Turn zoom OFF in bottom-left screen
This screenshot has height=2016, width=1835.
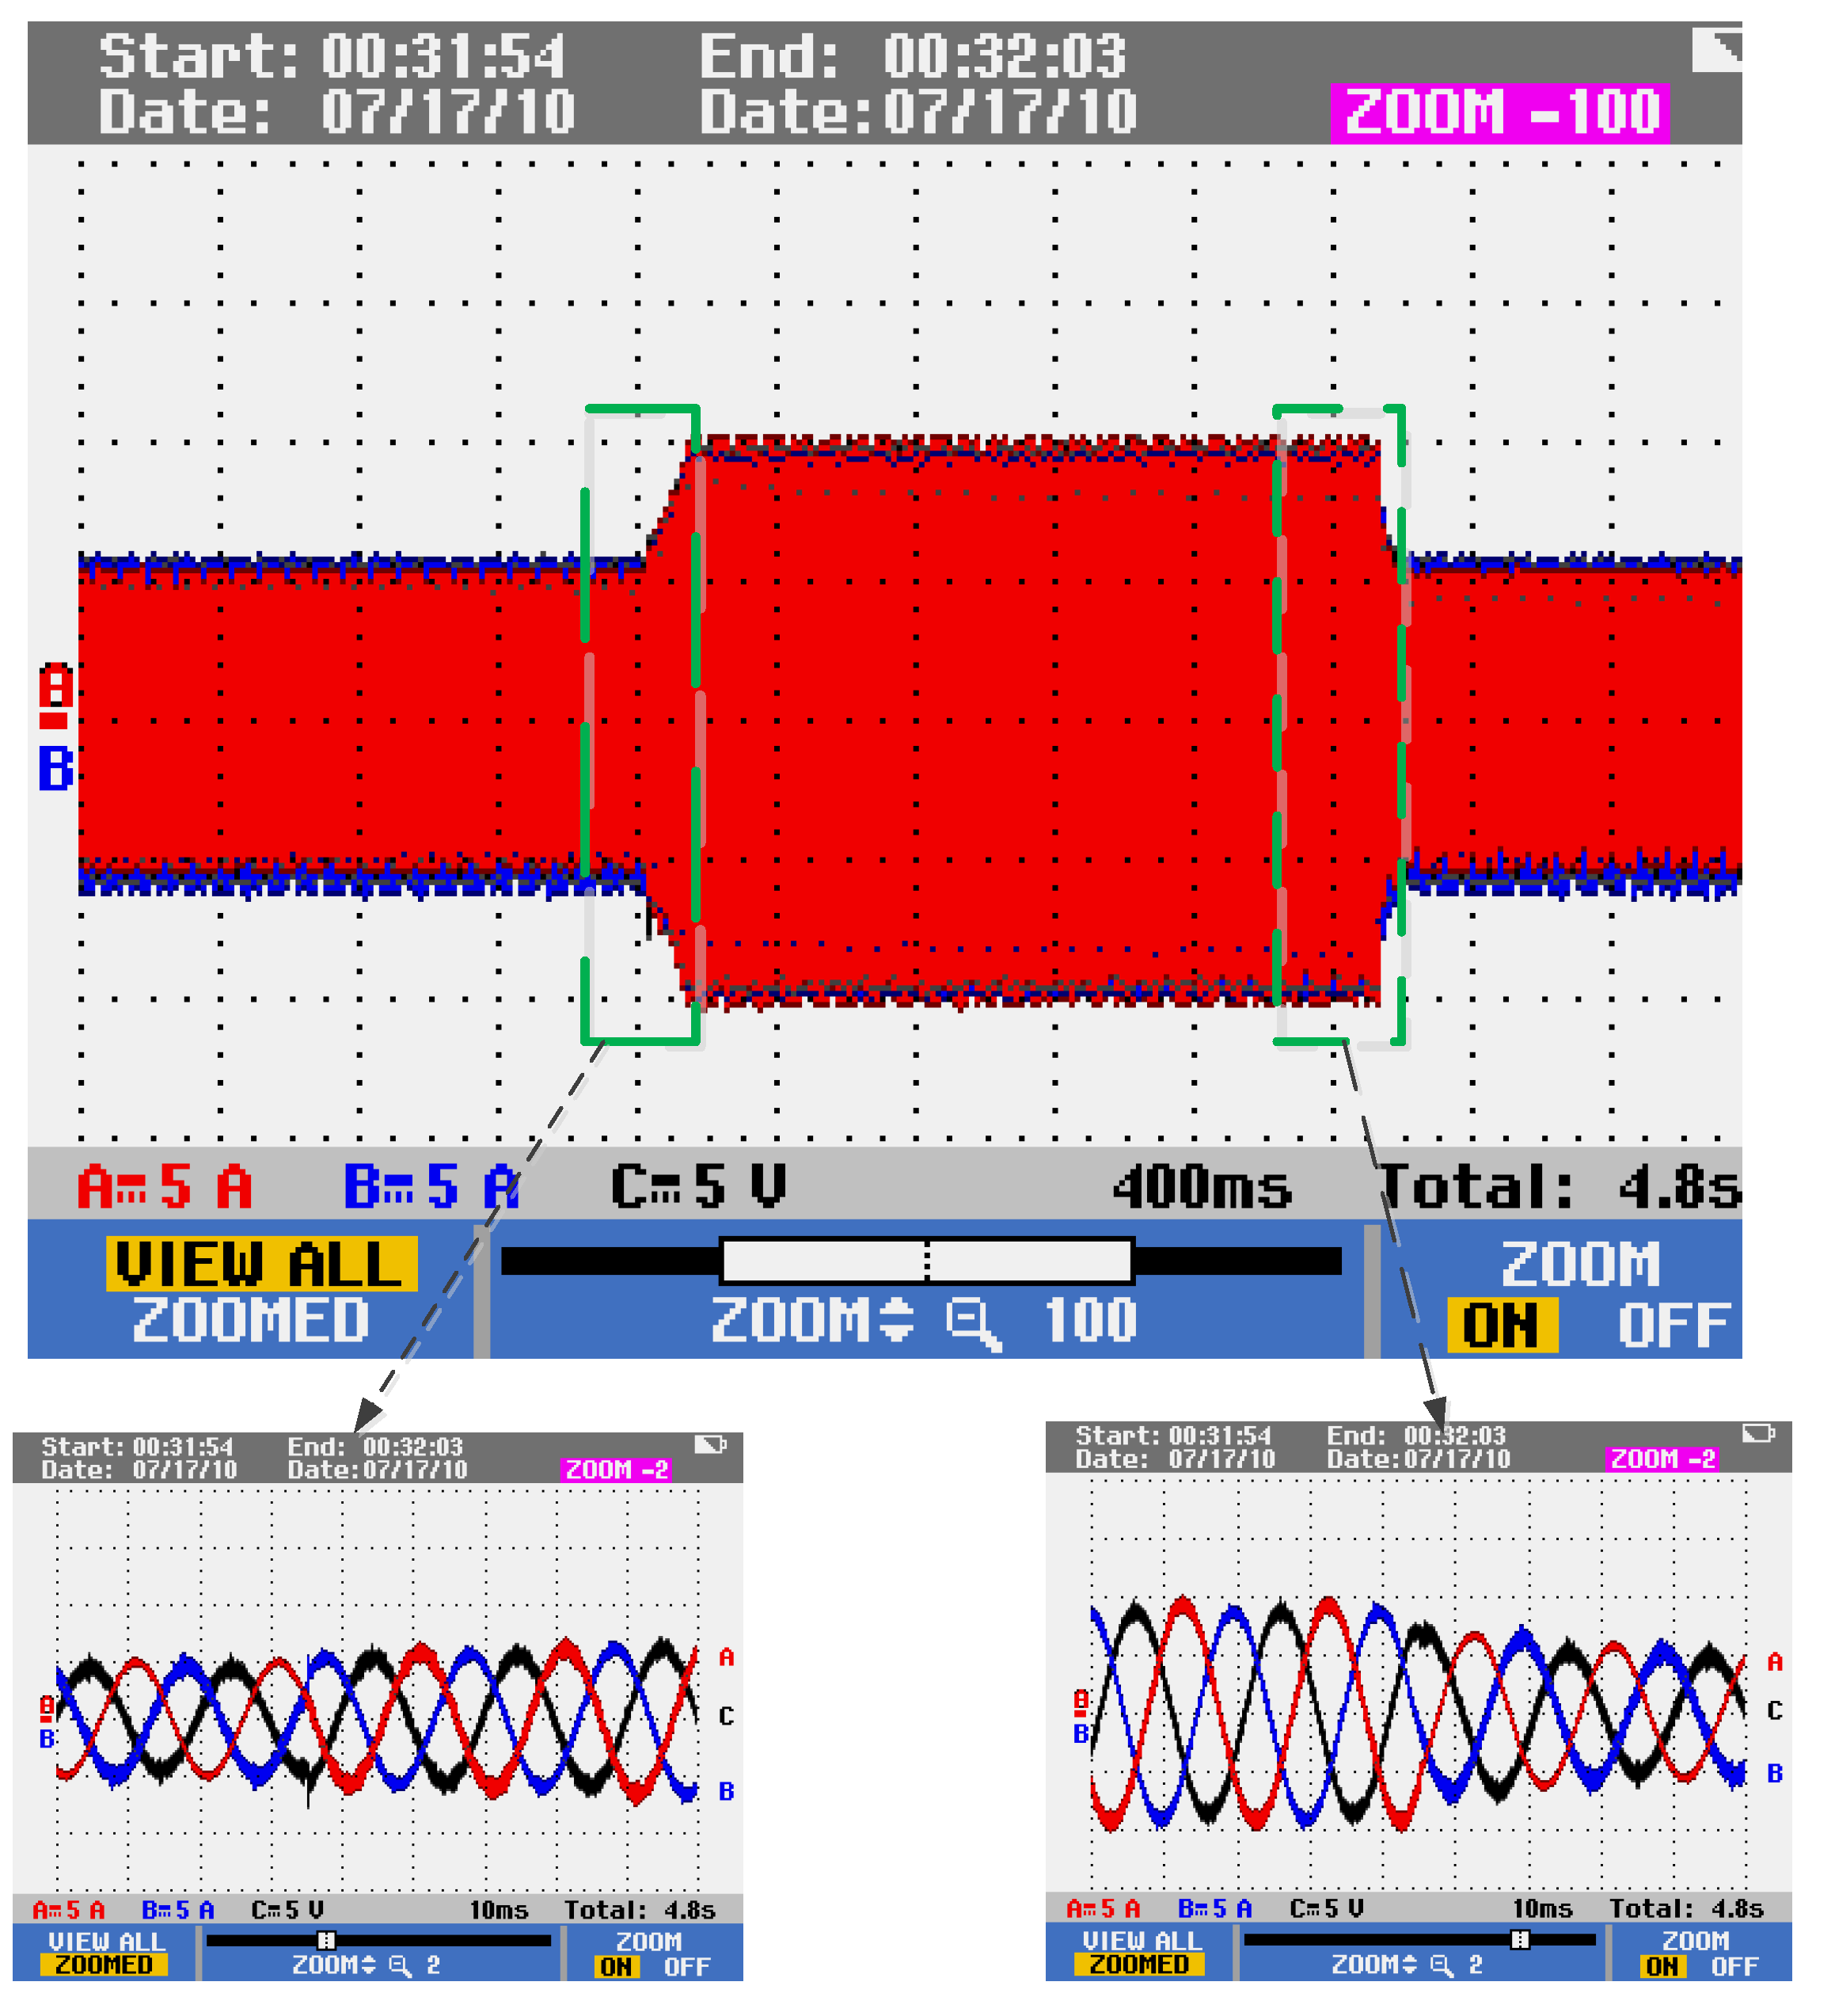point(686,1966)
